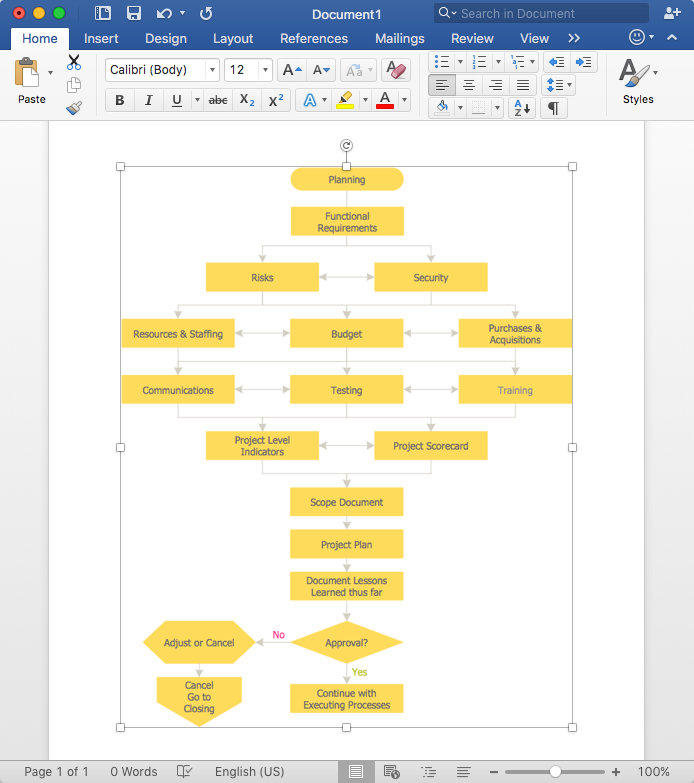Switch to the Insert tab
Viewport: 694px width, 783px height.
(101, 38)
